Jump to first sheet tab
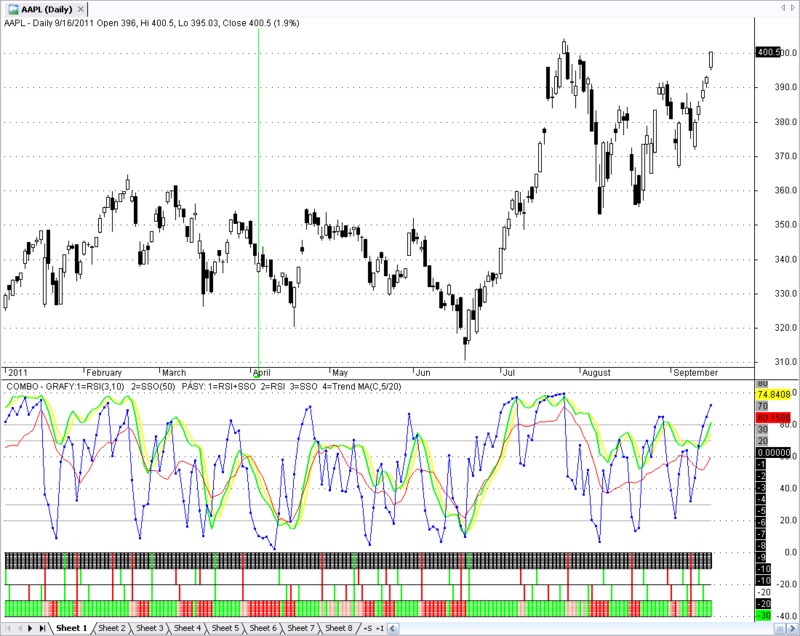800x636 pixels. coord(8,628)
